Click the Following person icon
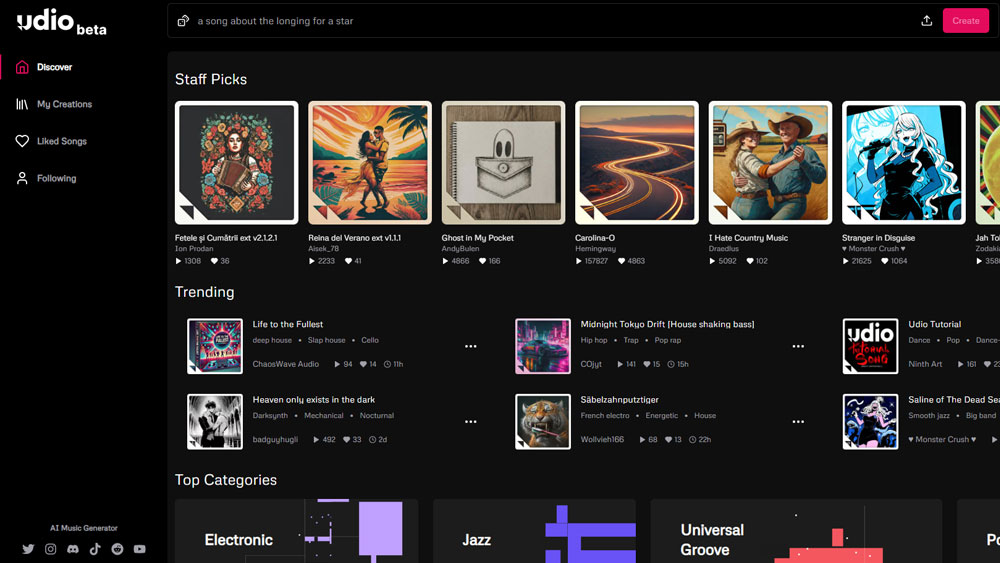The height and width of the screenshot is (563, 1000). [22, 179]
